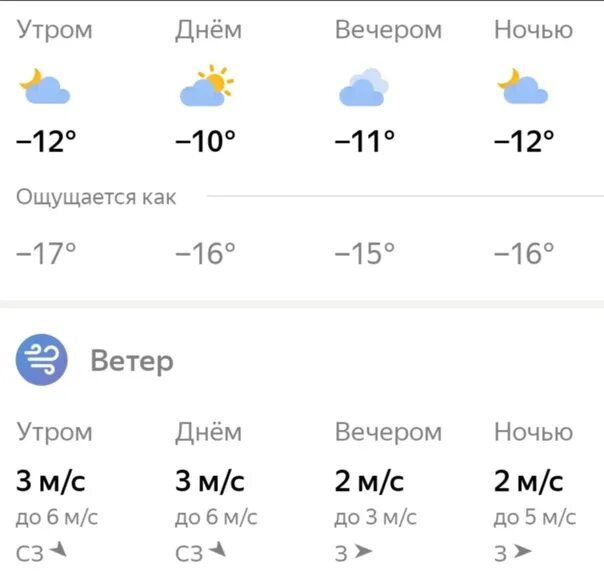Image resolution: width=604 pixels, height=585 pixels.
Task: Click the evening cloudy weather icon
Action: pyautogui.click(x=364, y=87)
